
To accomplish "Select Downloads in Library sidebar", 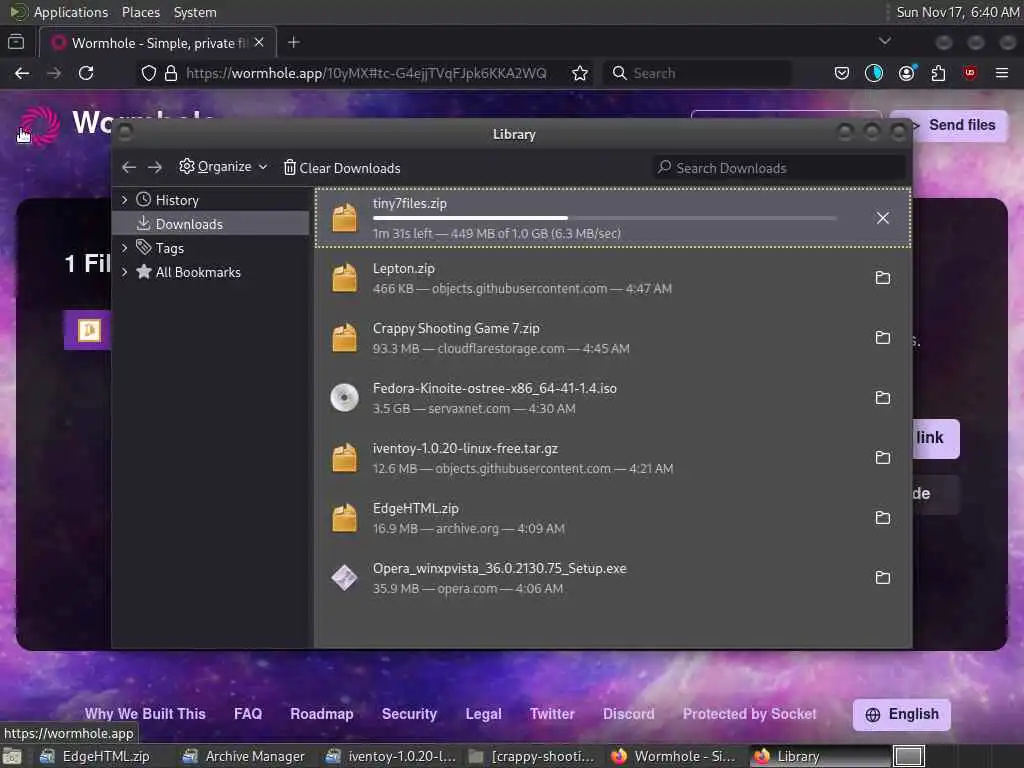I will click(x=210, y=223).
